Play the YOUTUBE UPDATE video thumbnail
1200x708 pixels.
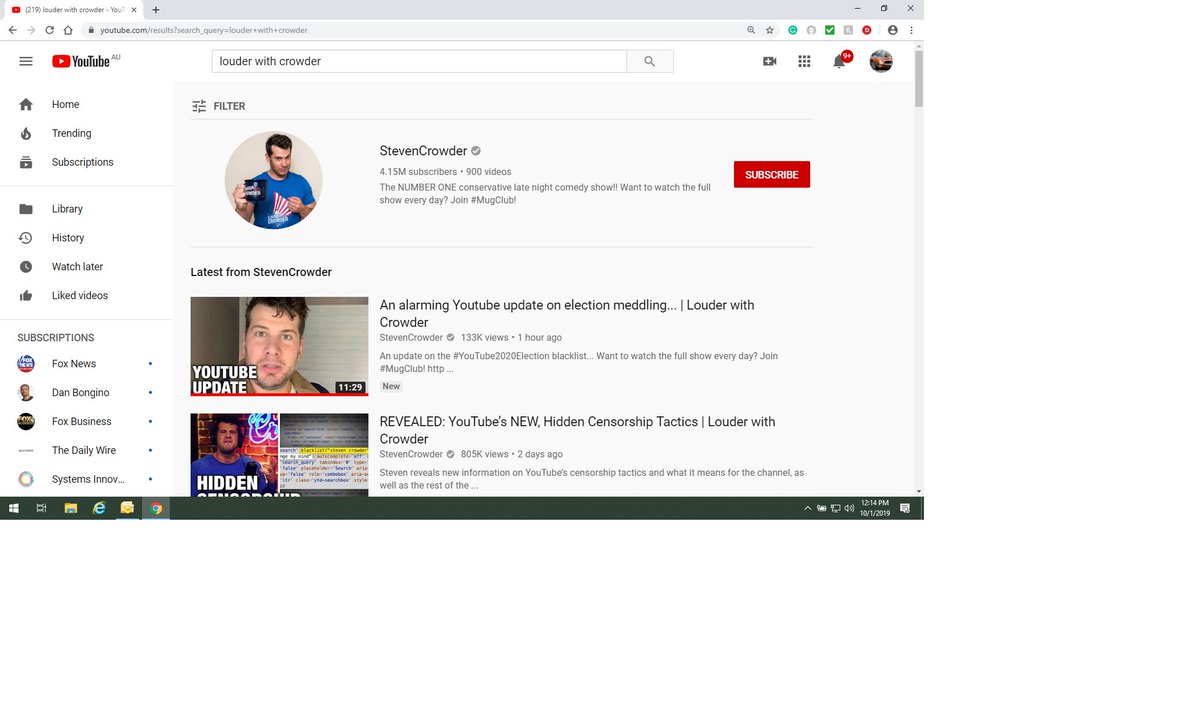pos(279,346)
